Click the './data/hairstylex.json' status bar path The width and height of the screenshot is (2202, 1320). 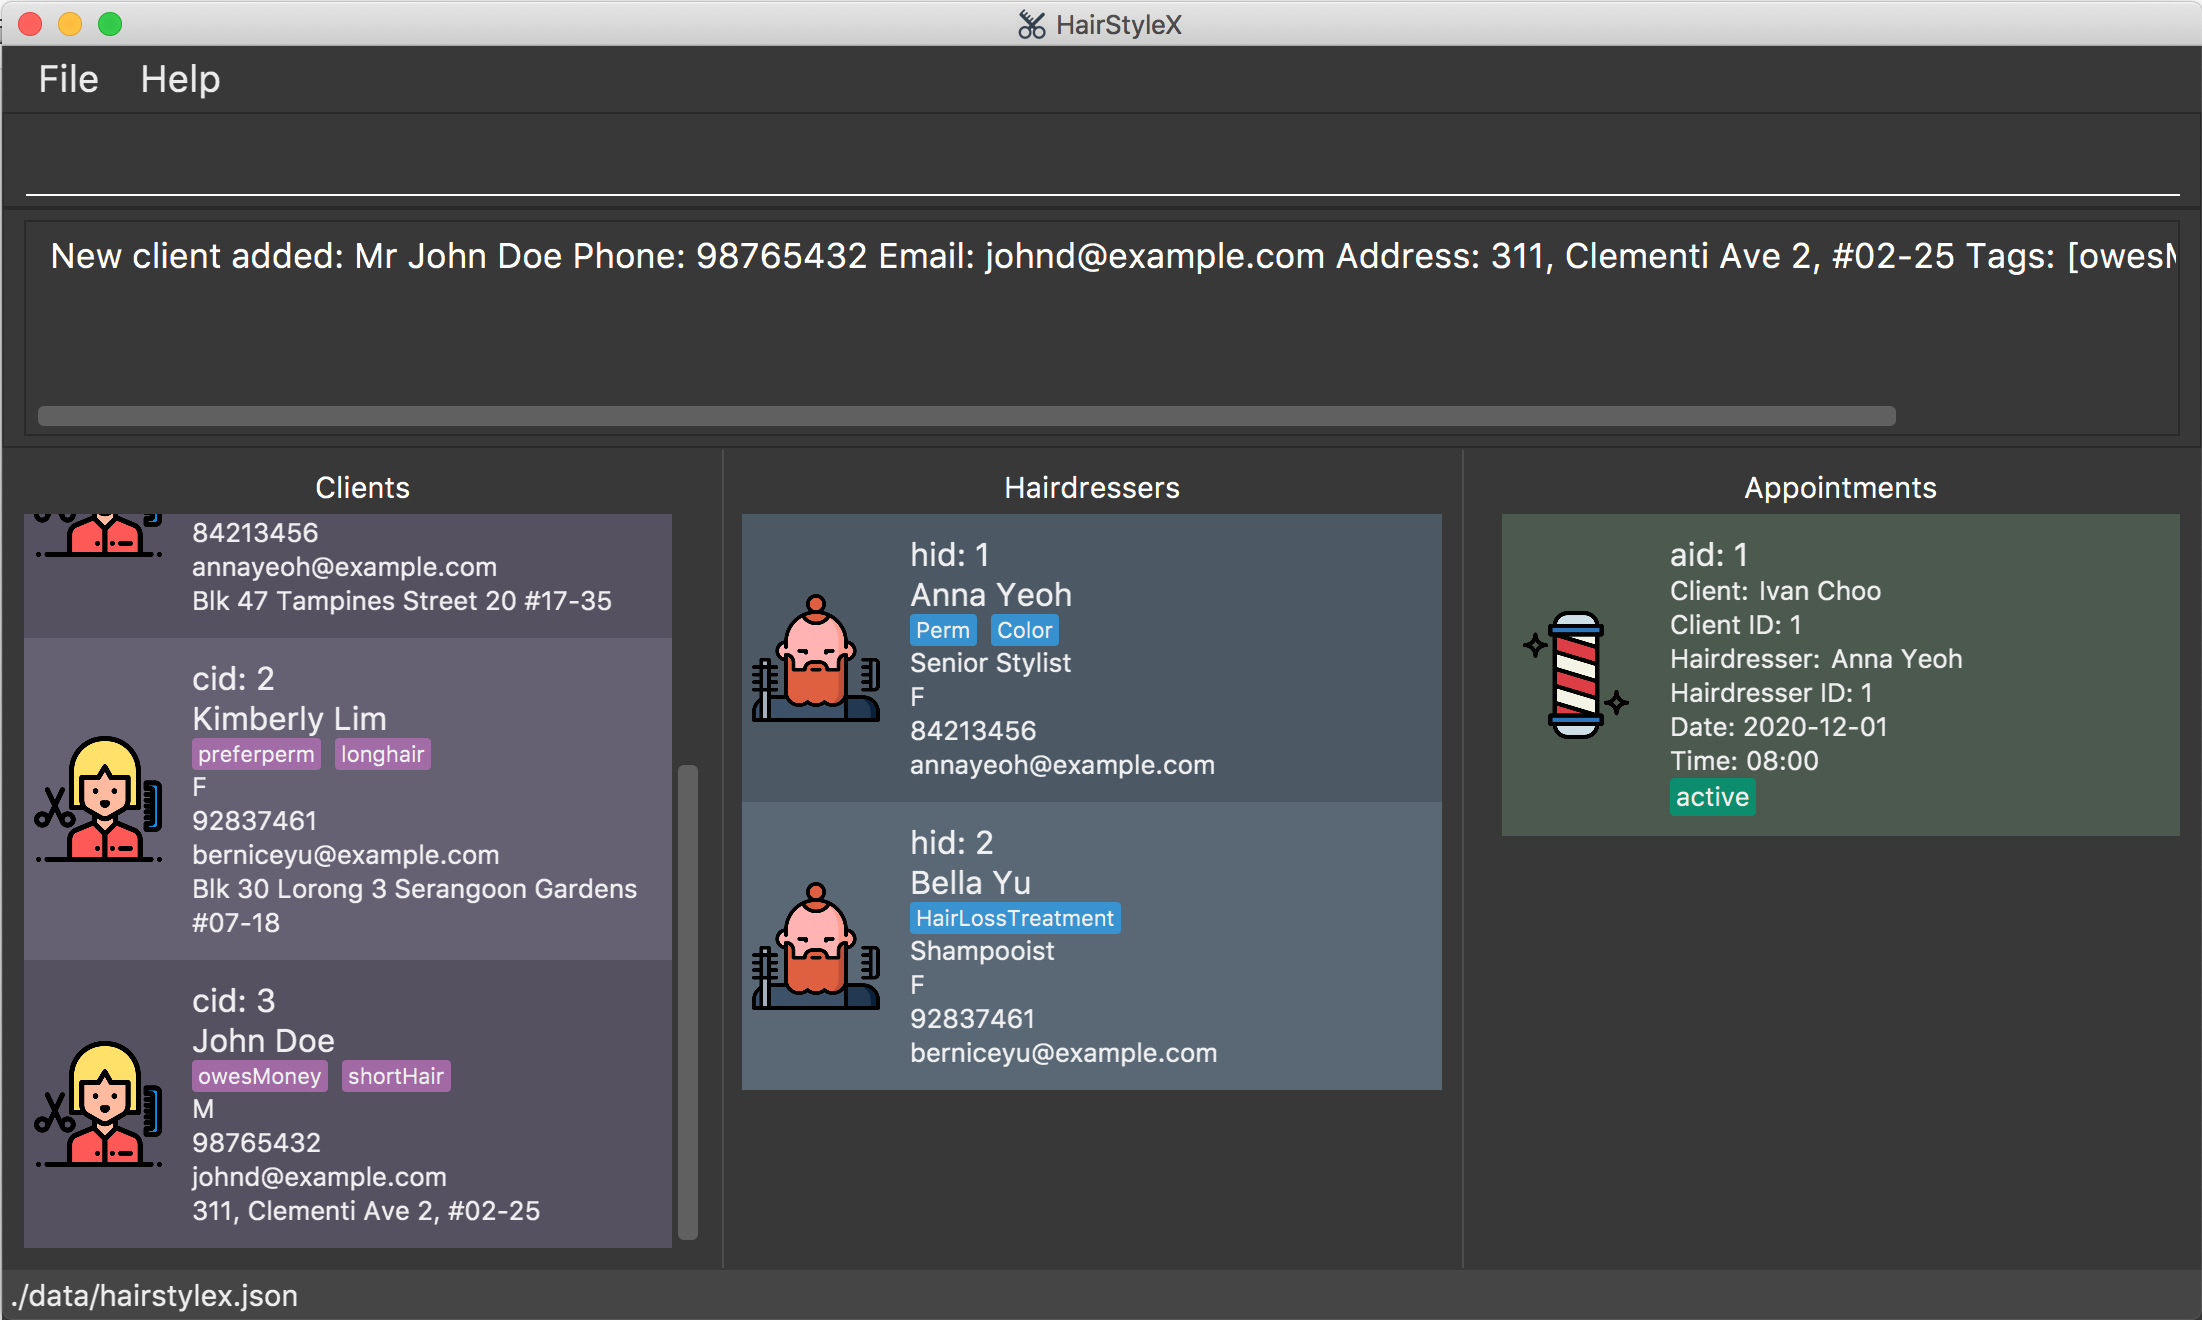point(154,1296)
